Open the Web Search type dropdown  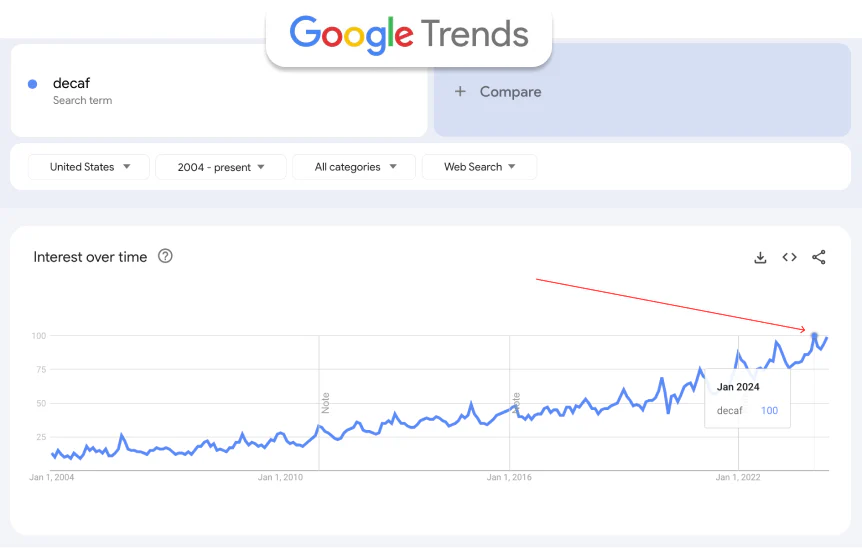[x=479, y=167]
